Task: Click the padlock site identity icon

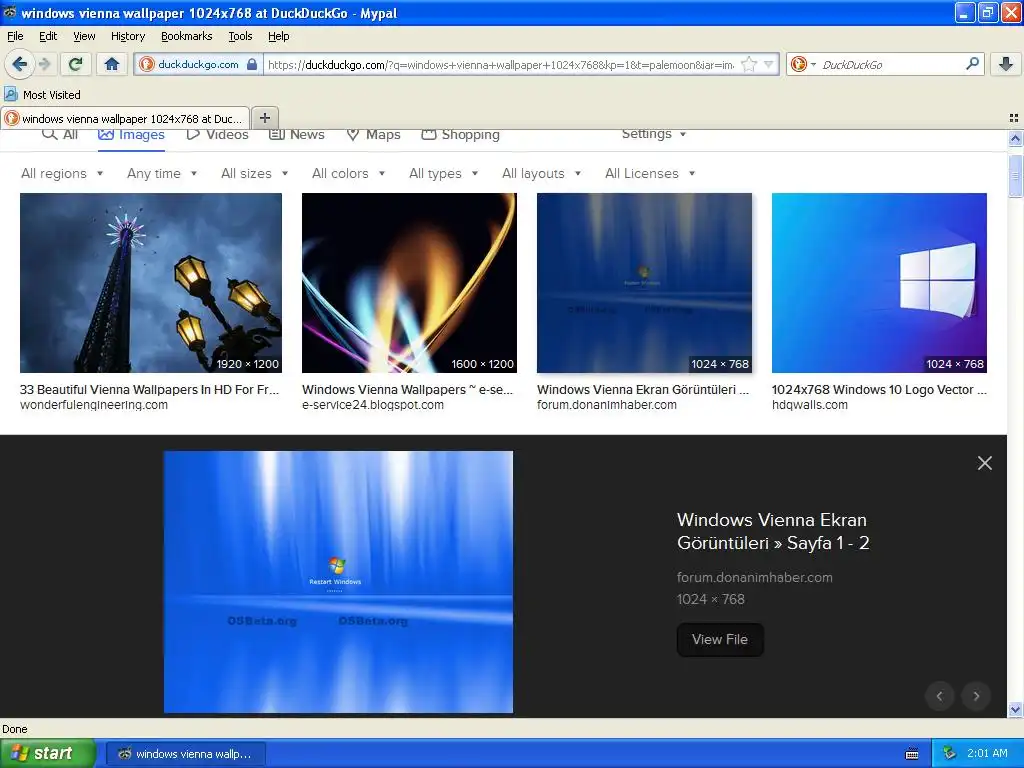Action: [252, 64]
